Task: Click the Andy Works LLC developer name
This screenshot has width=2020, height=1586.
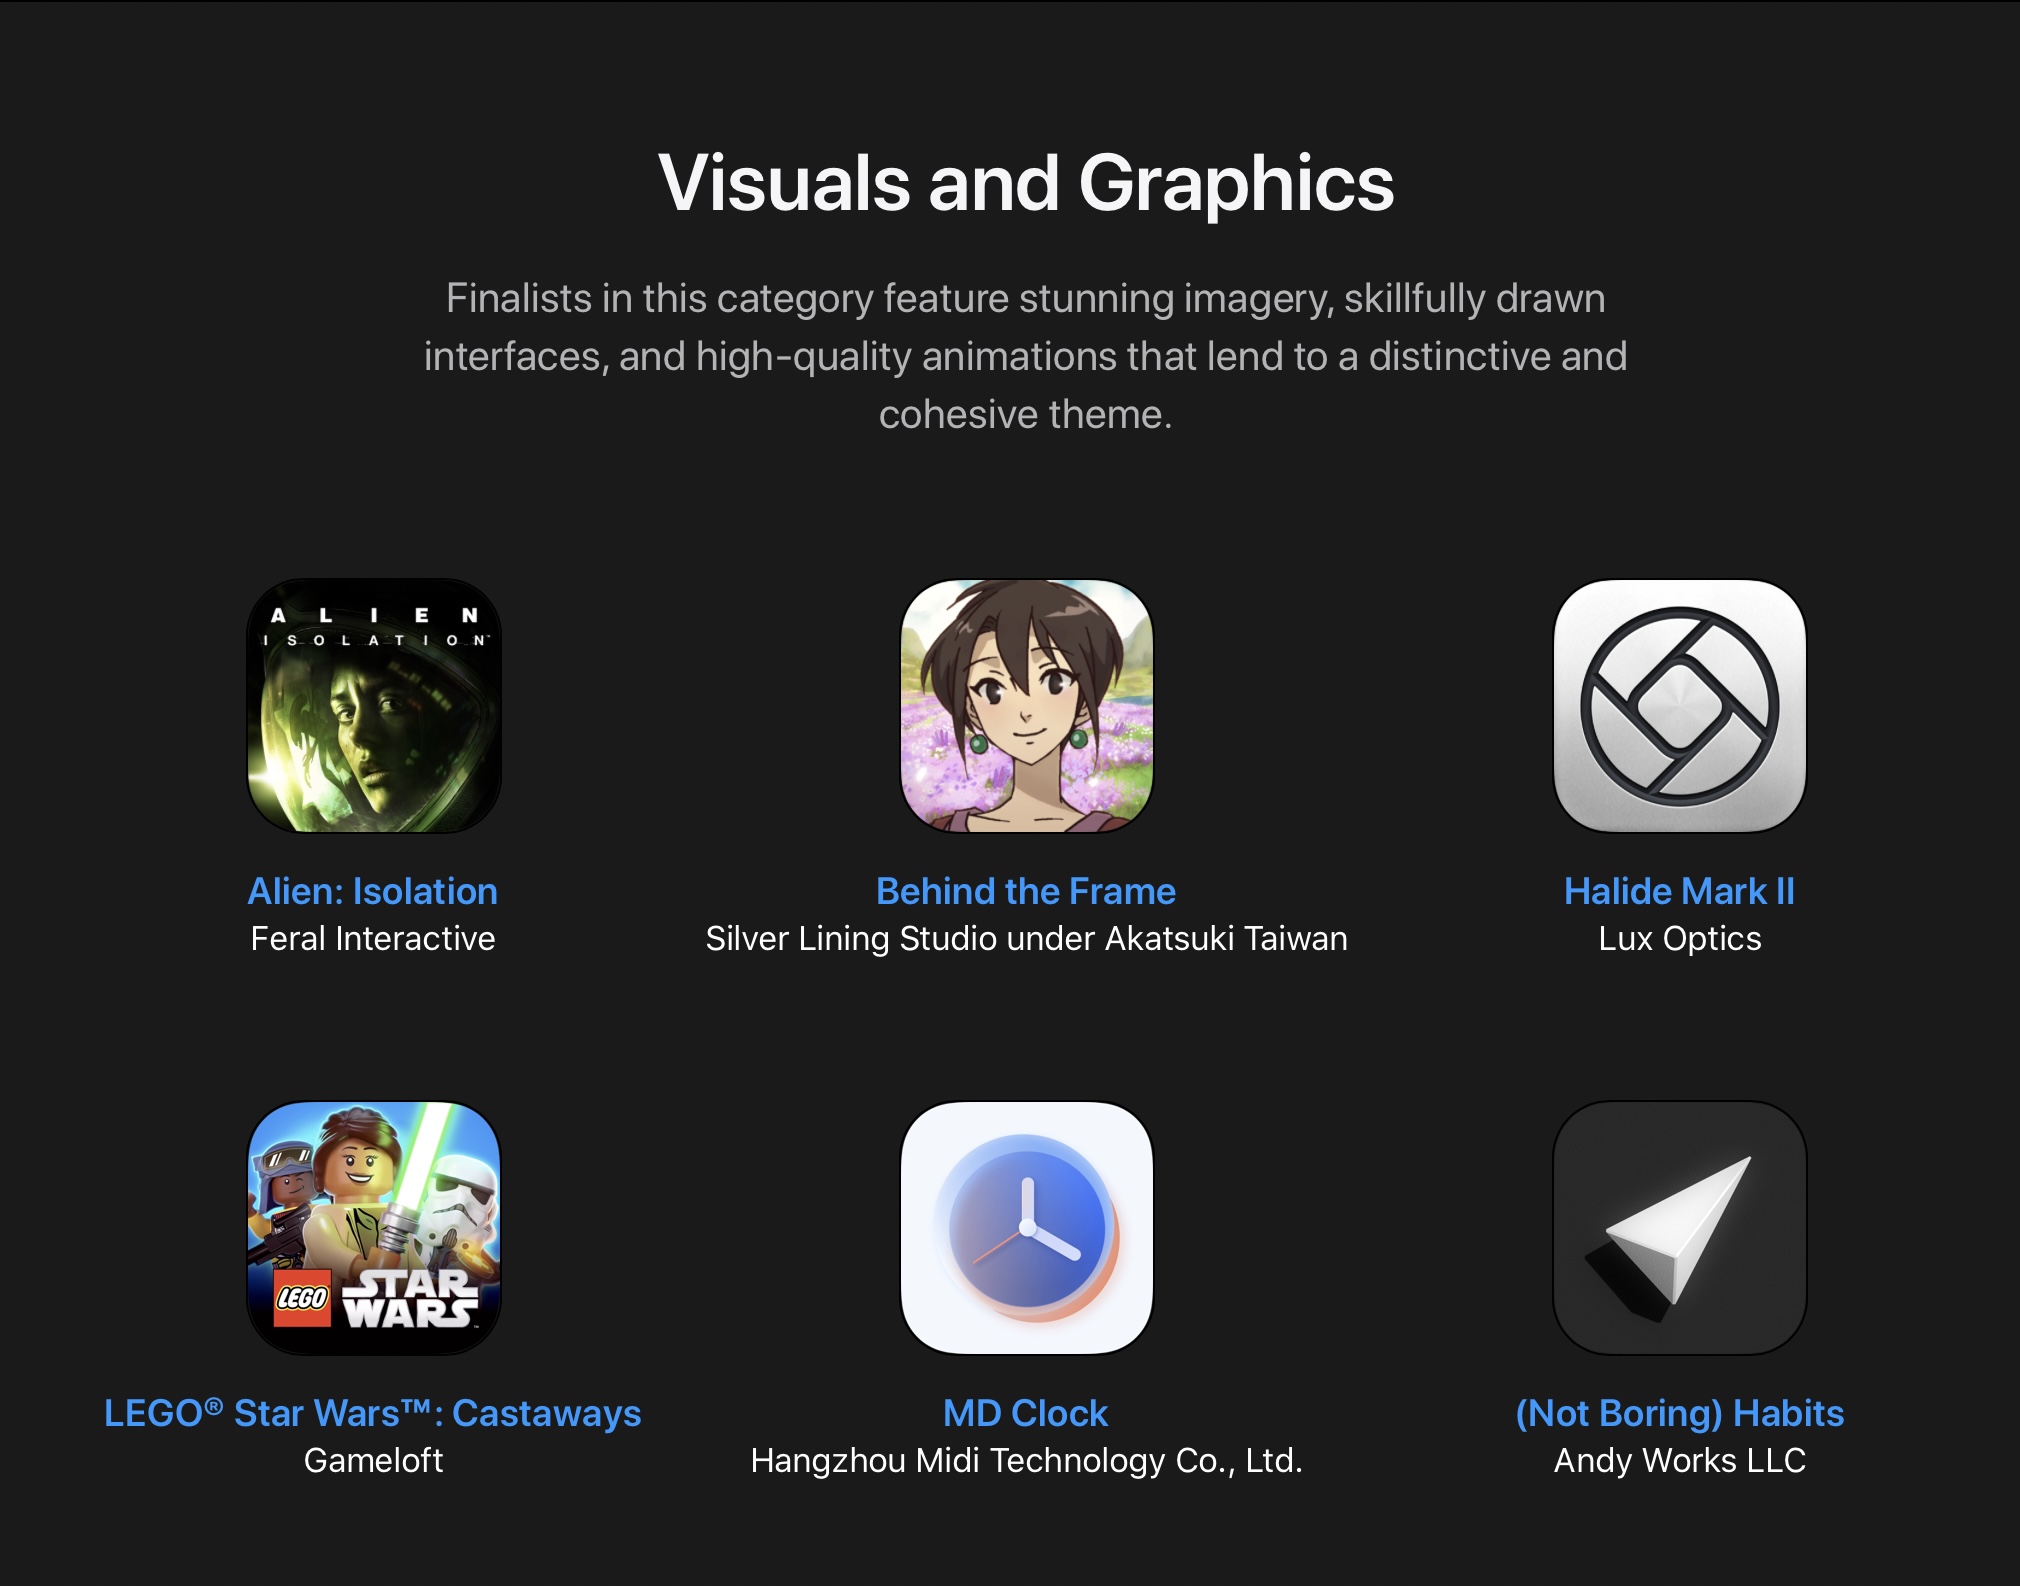Action: (1680, 1460)
